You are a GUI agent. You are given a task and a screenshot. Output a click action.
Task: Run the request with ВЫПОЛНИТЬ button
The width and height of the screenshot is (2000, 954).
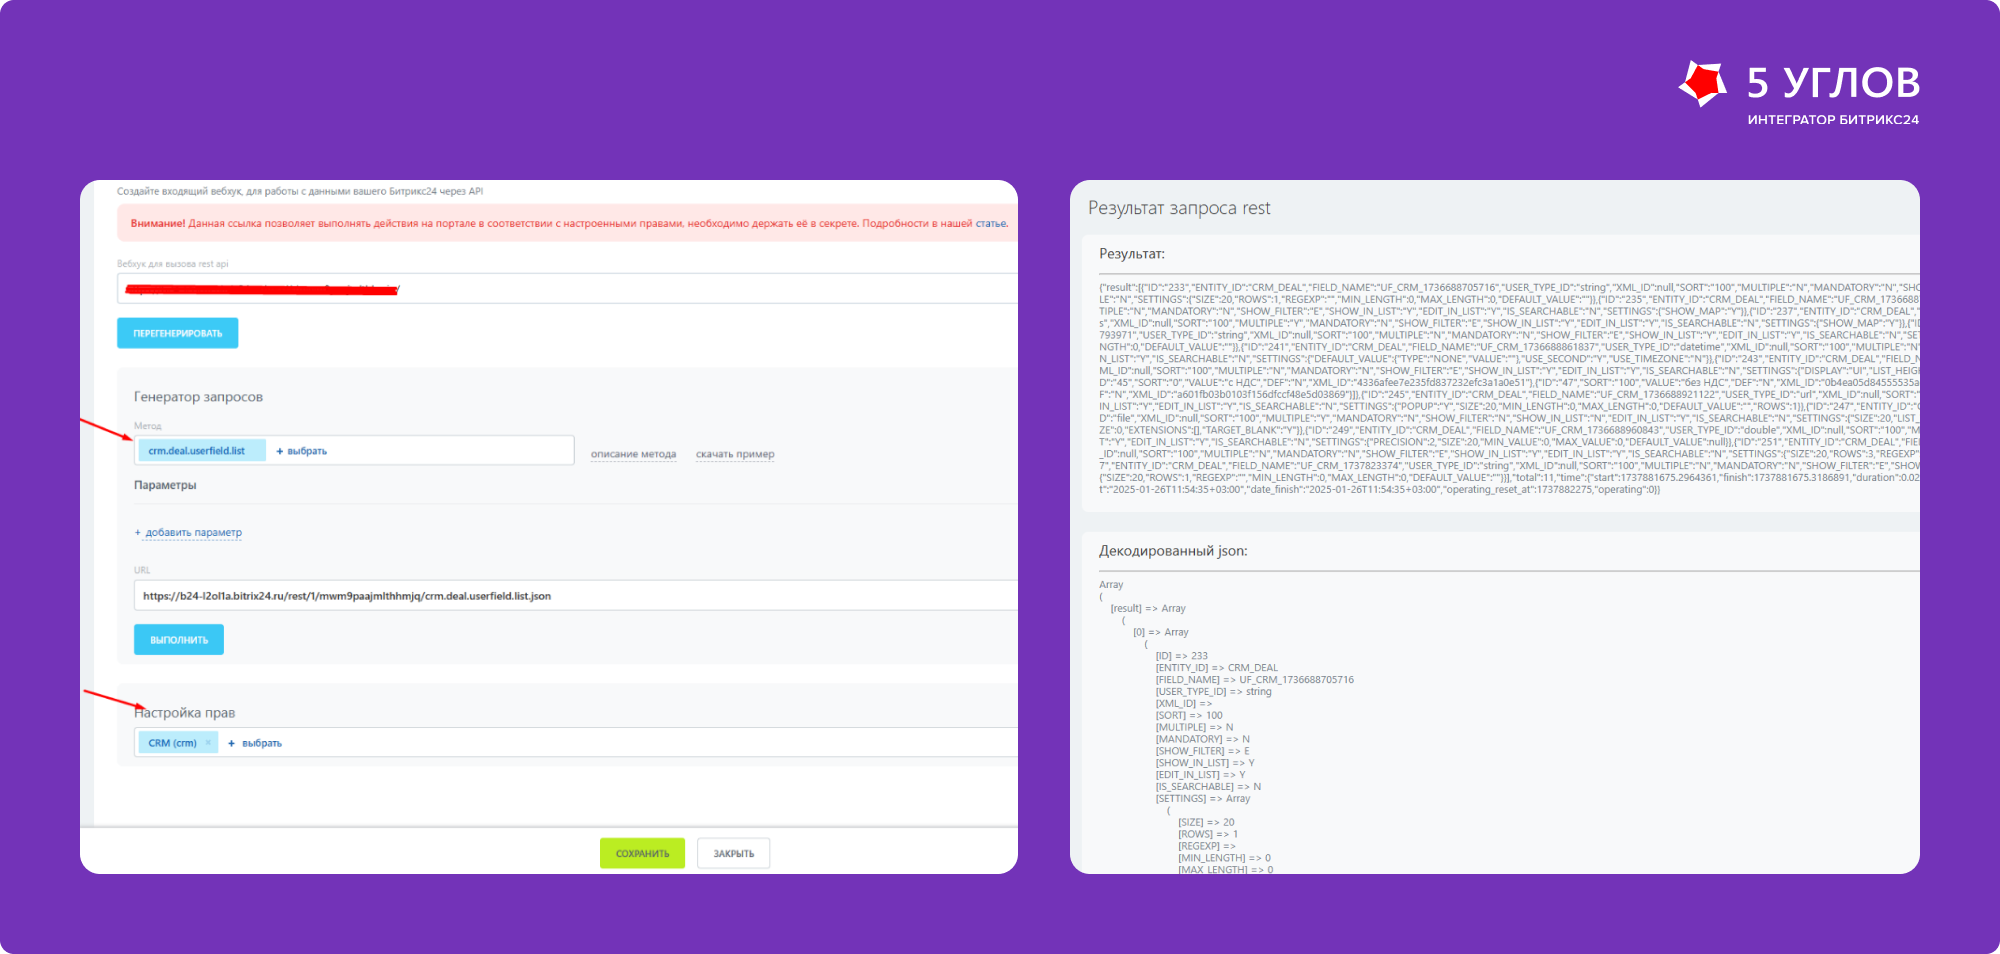(x=179, y=640)
